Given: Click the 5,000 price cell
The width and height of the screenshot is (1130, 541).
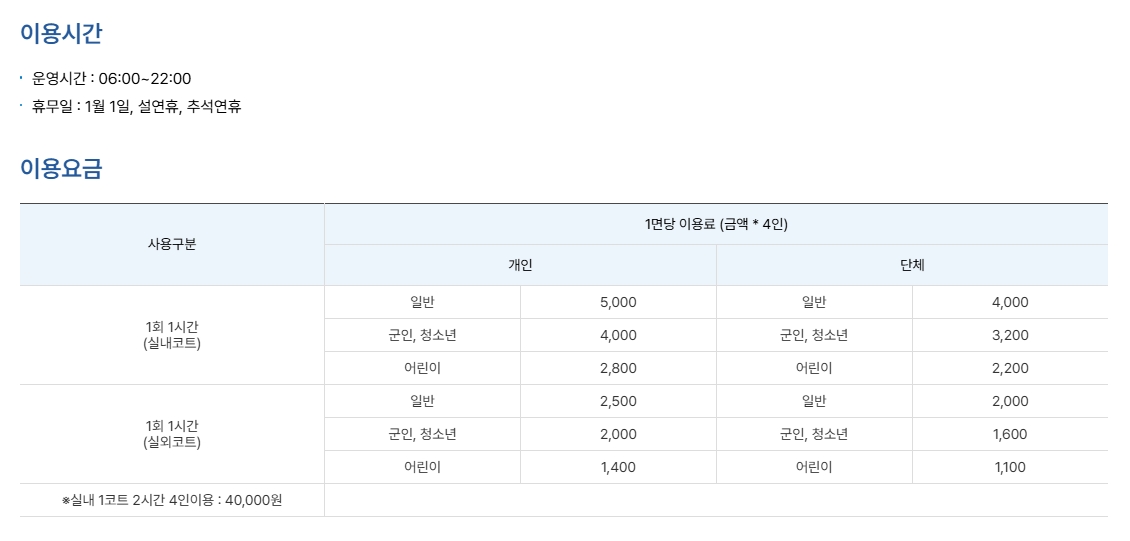Looking at the screenshot, I should click(x=618, y=302).
